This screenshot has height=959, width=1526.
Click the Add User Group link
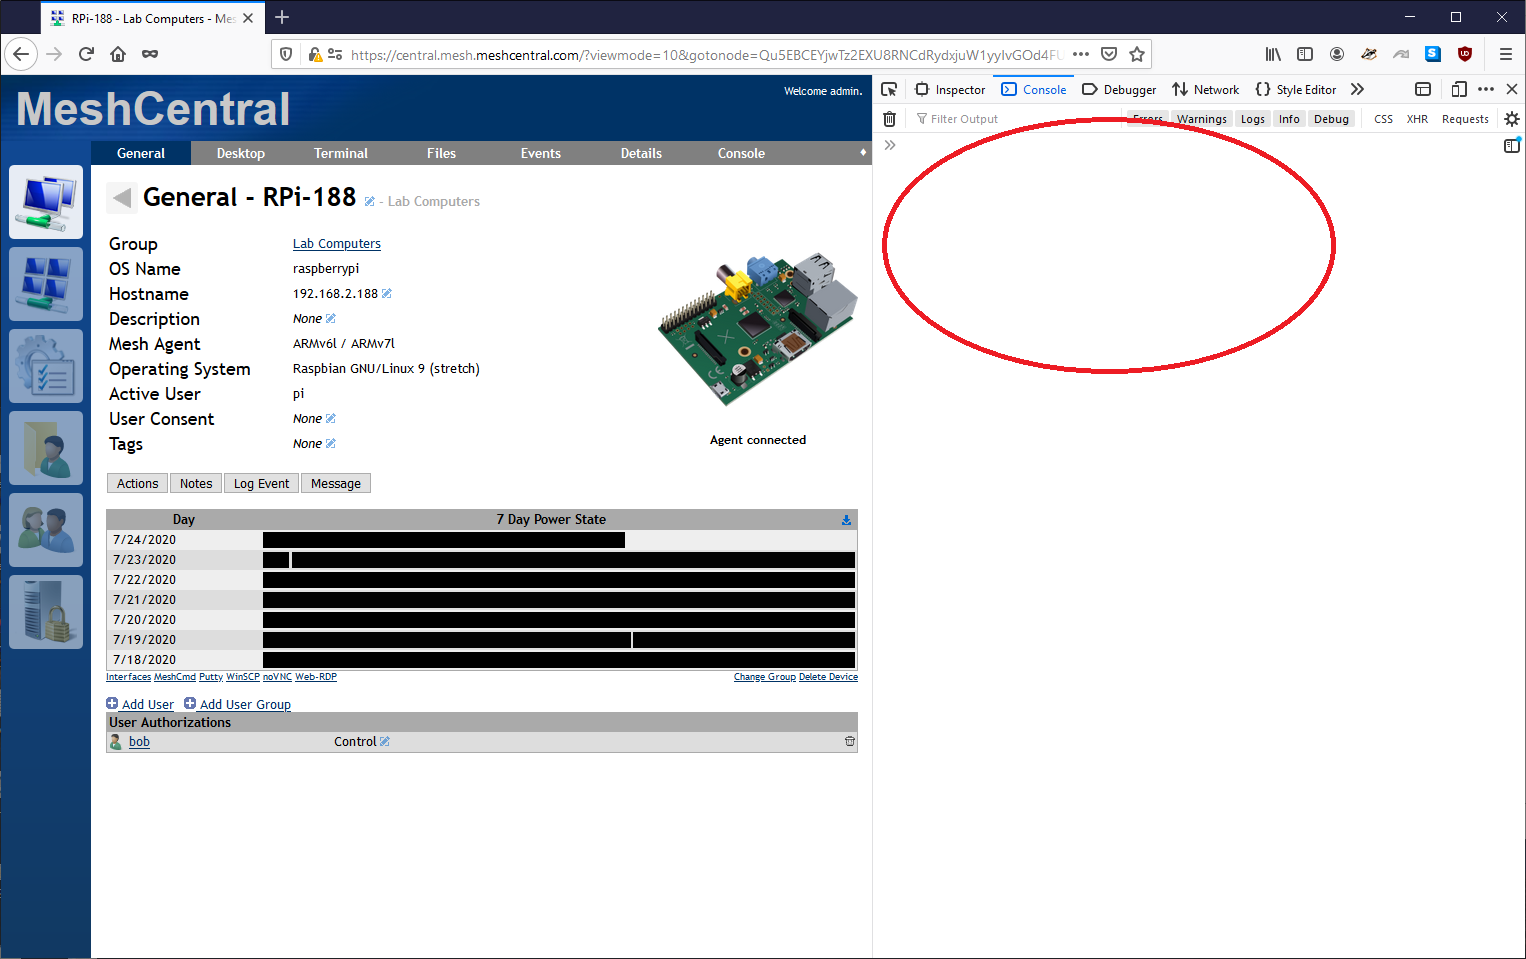click(x=244, y=703)
